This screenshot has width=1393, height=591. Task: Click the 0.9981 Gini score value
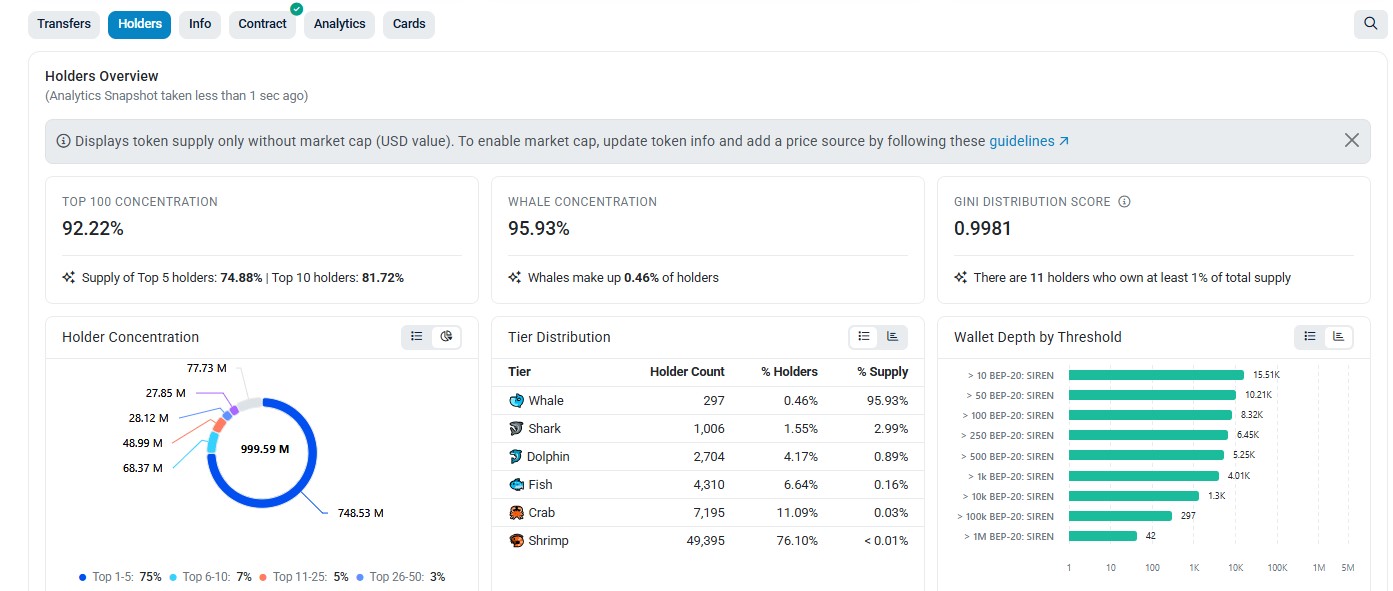point(983,229)
